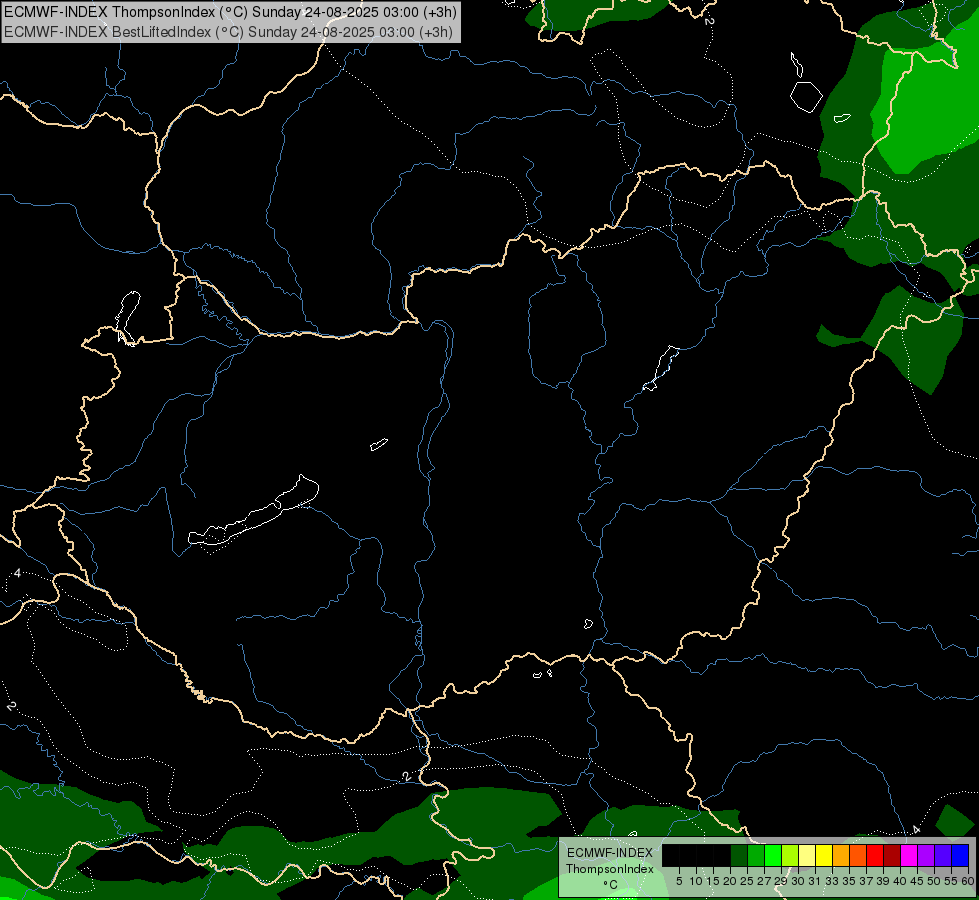Click the '10' tick label in legend
The width and height of the screenshot is (979, 900).
[x=696, y=881]
